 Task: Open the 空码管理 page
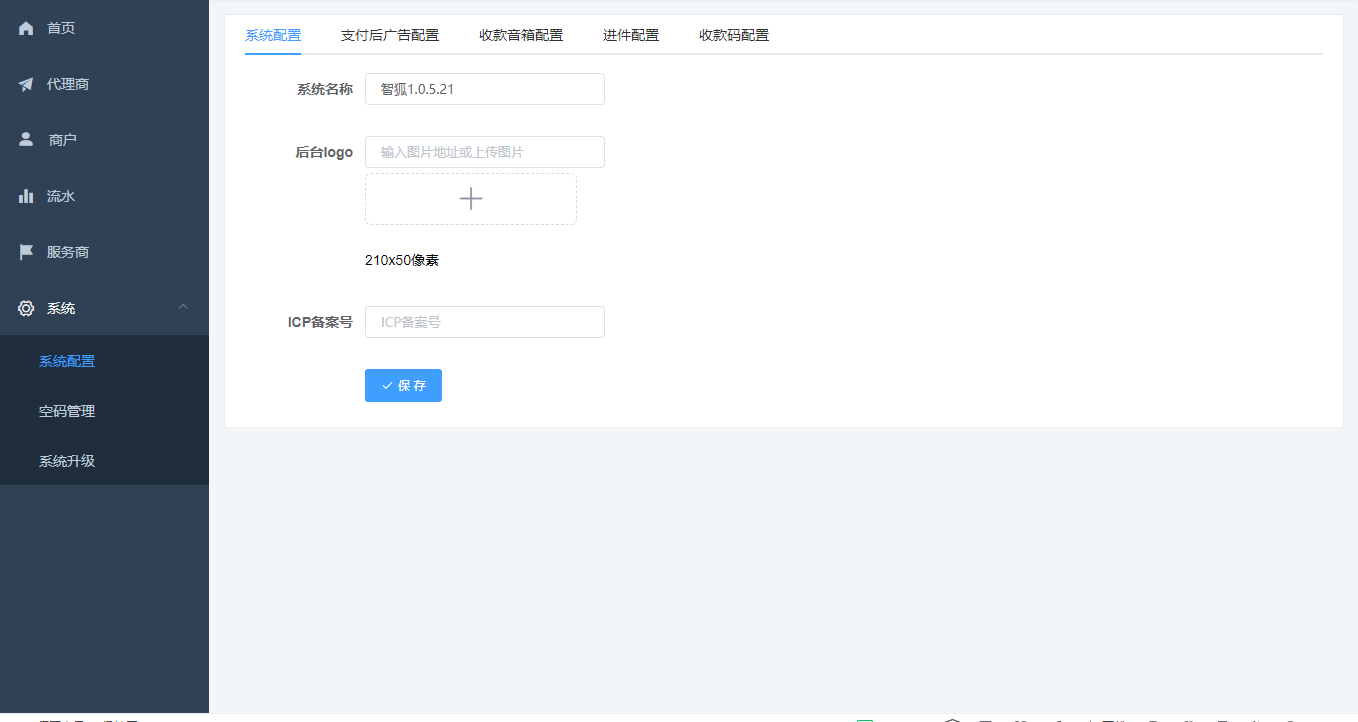[66, 411]
